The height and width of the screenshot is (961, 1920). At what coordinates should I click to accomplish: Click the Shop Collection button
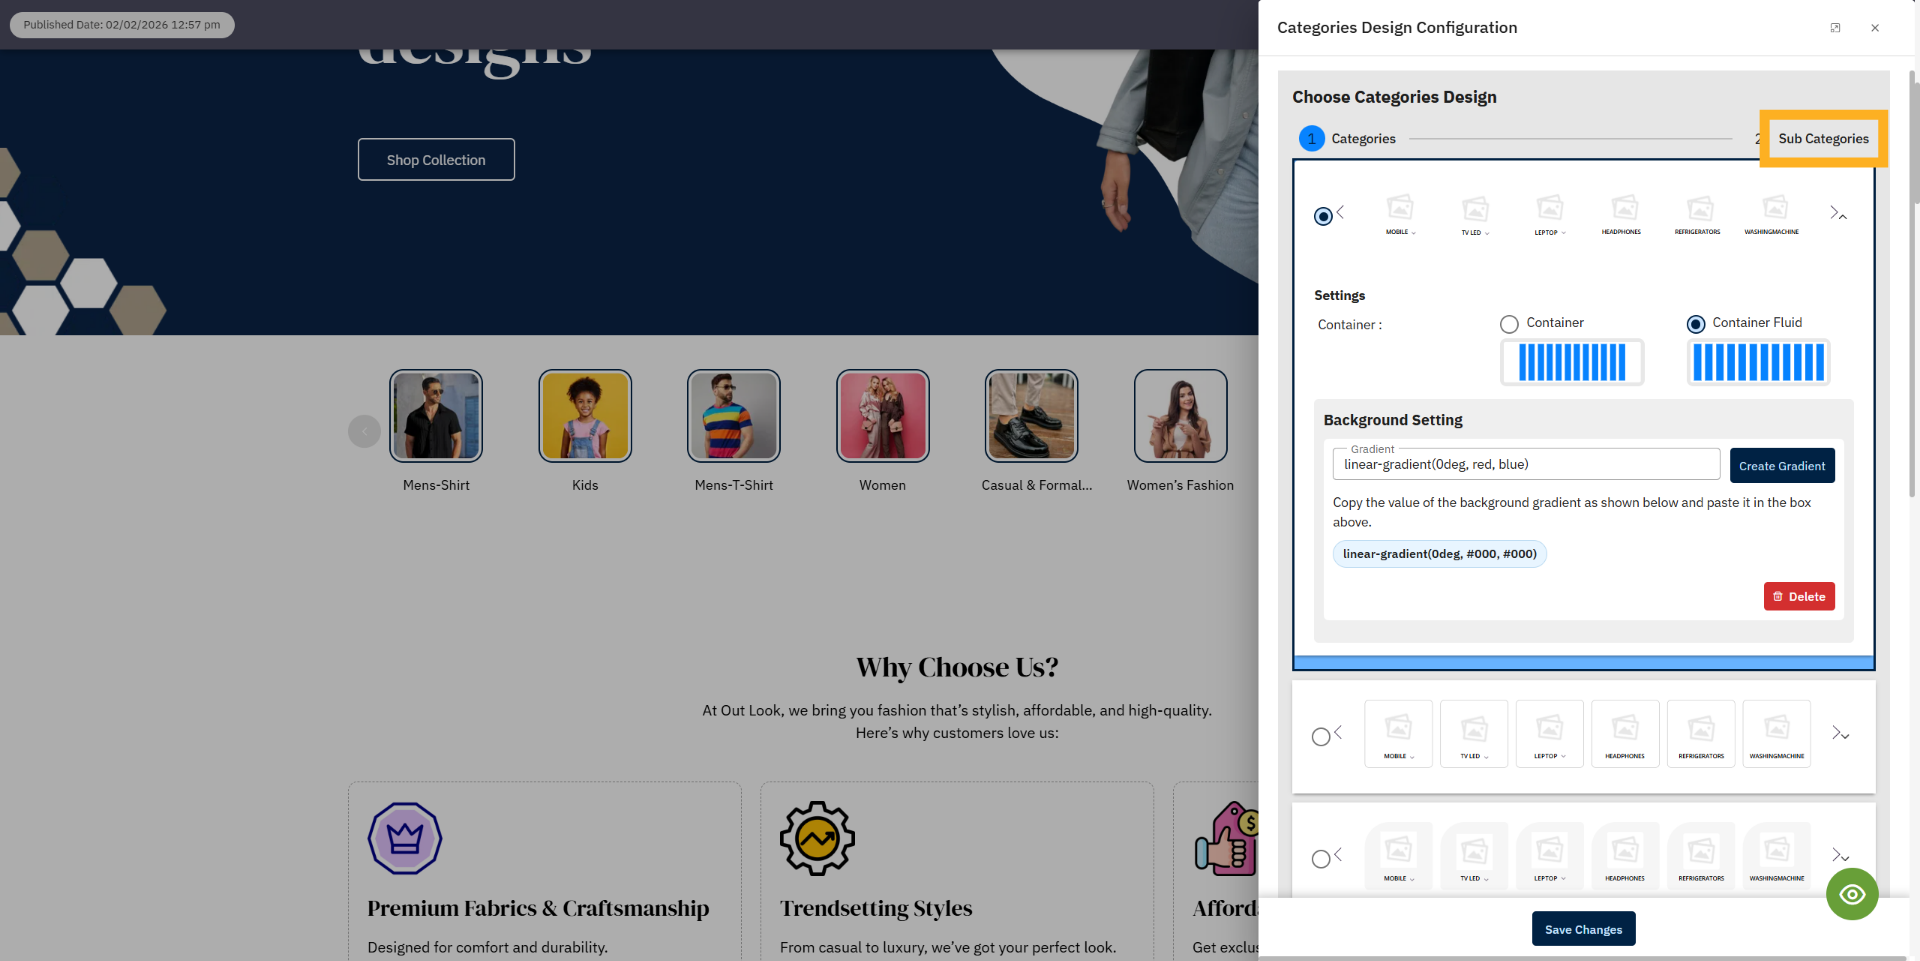pyautogui.click(x=436, y=160)
